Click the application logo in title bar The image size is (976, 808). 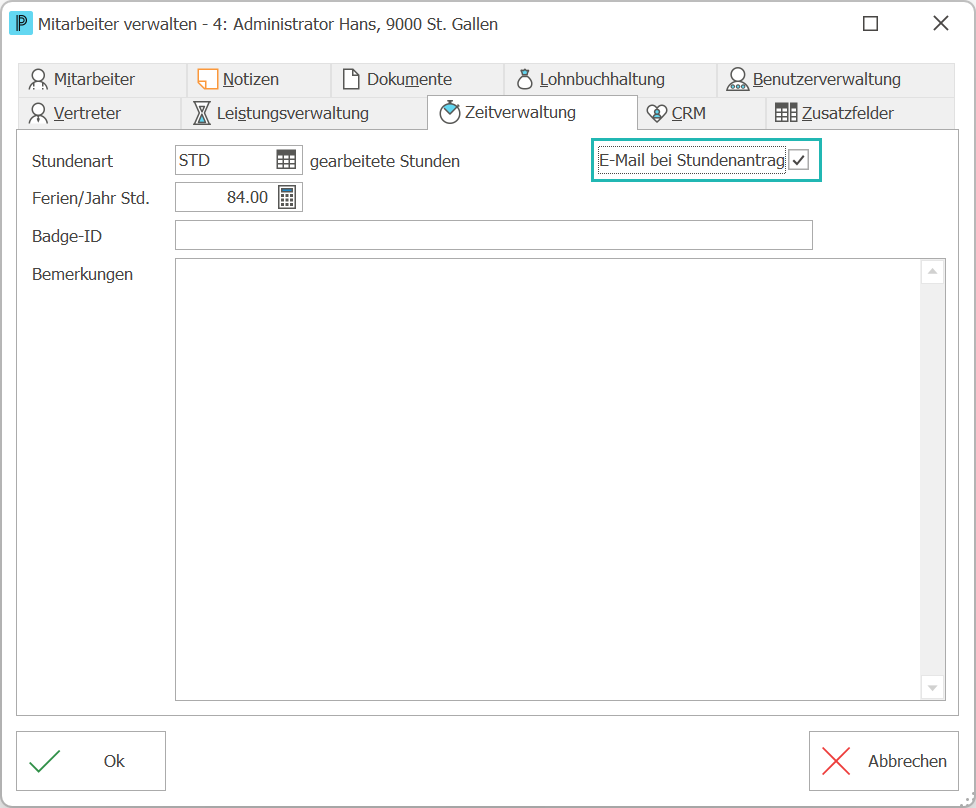pos(21,24)
